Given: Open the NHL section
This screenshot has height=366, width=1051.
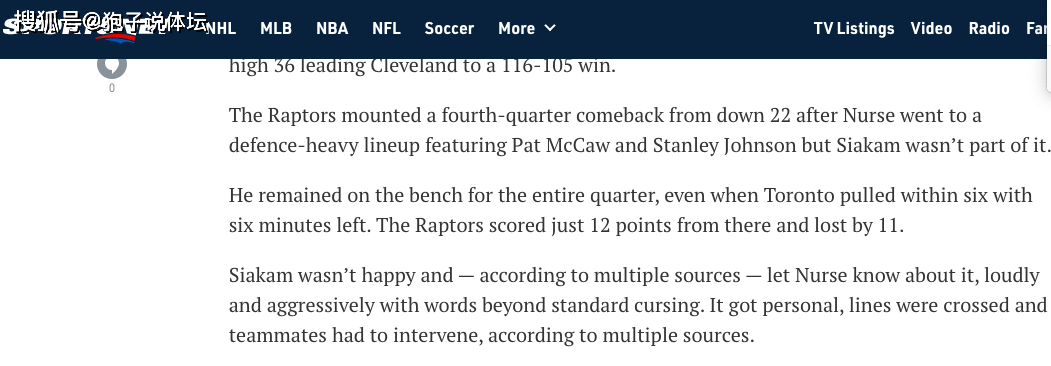Looking at the screenshot, I should point(221,28).
